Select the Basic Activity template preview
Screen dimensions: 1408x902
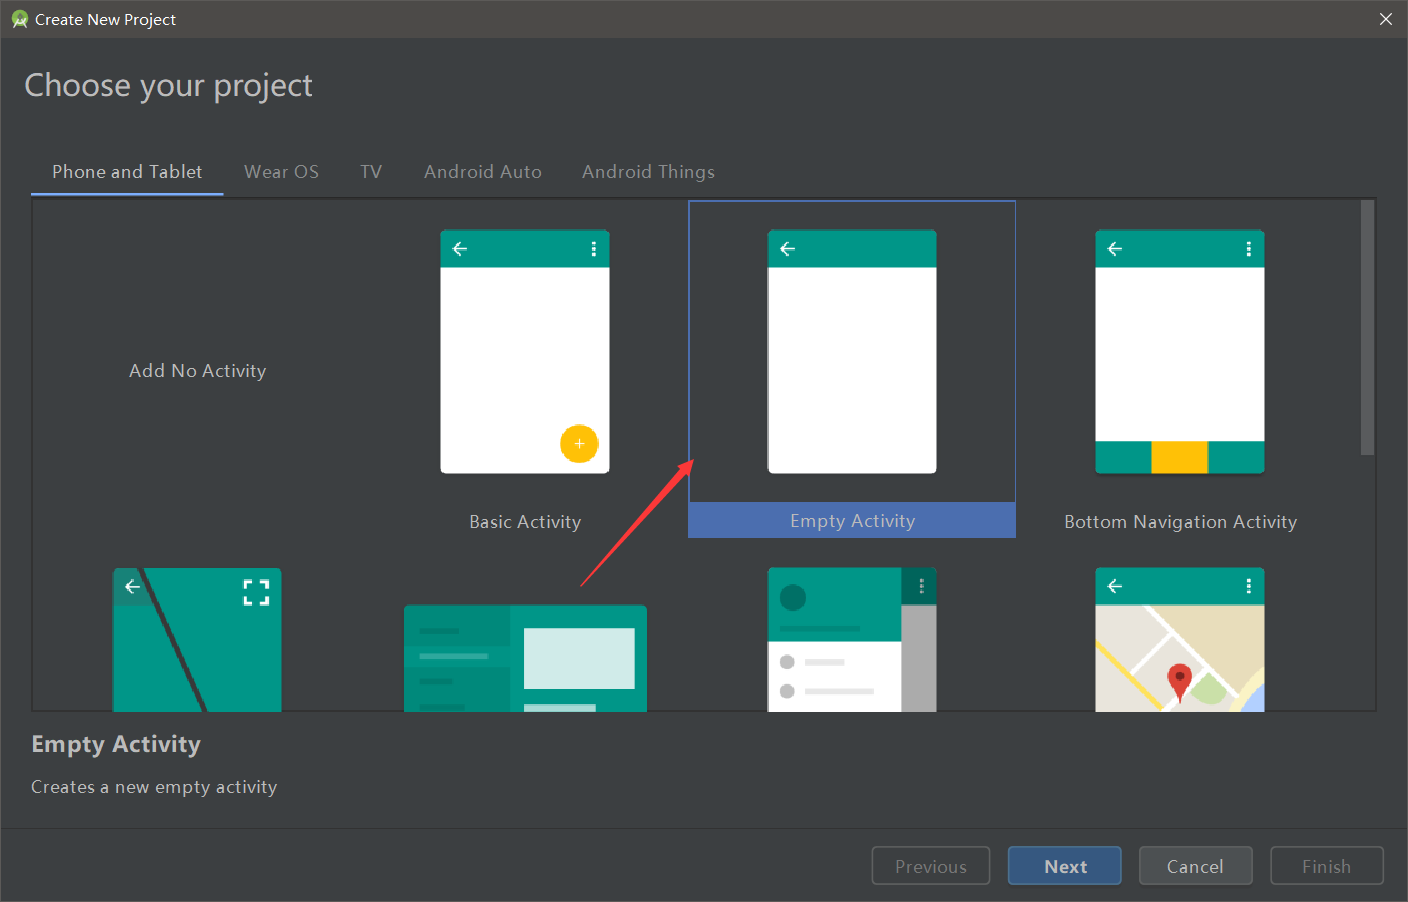pos(524,352)
